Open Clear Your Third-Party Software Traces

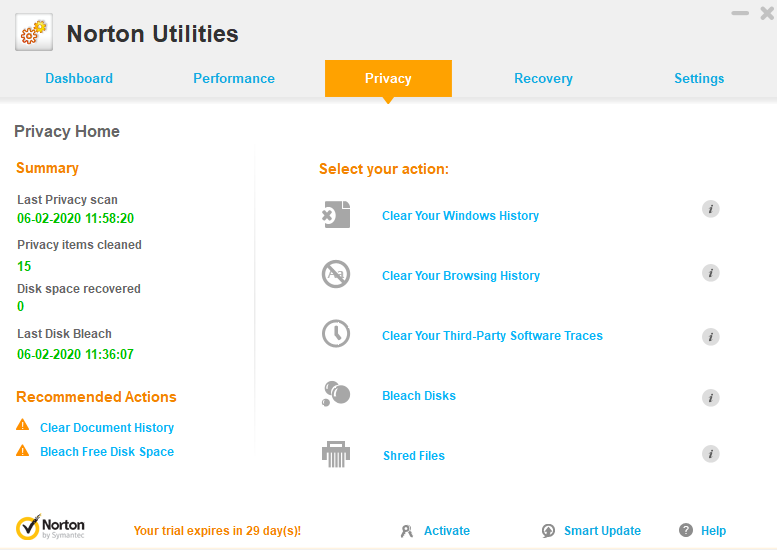[492, 335]
